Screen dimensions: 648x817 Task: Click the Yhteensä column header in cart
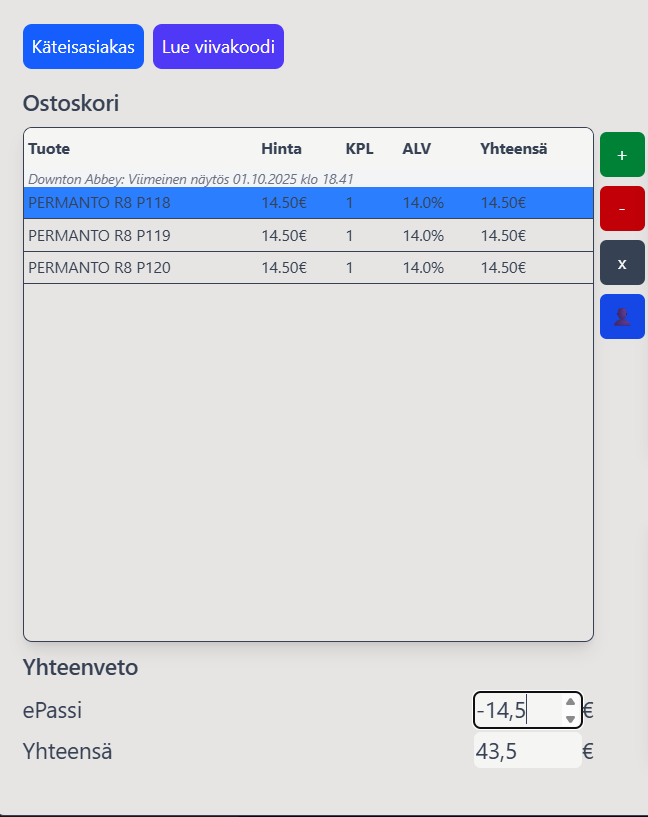point(513,149)
